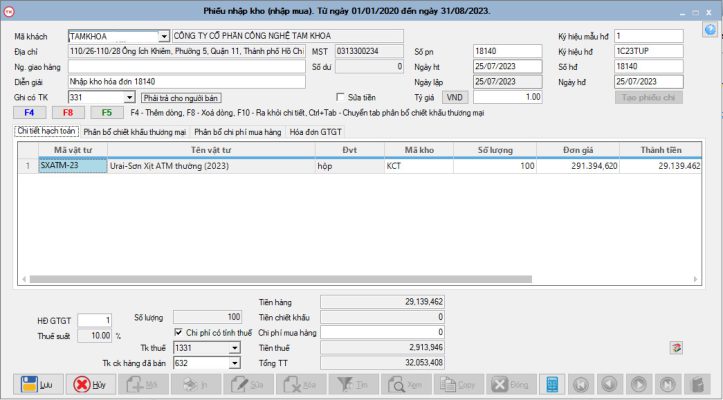Cancel editing with the Hủy button
This screenshot has width=723, height=400.
point(91,384)
